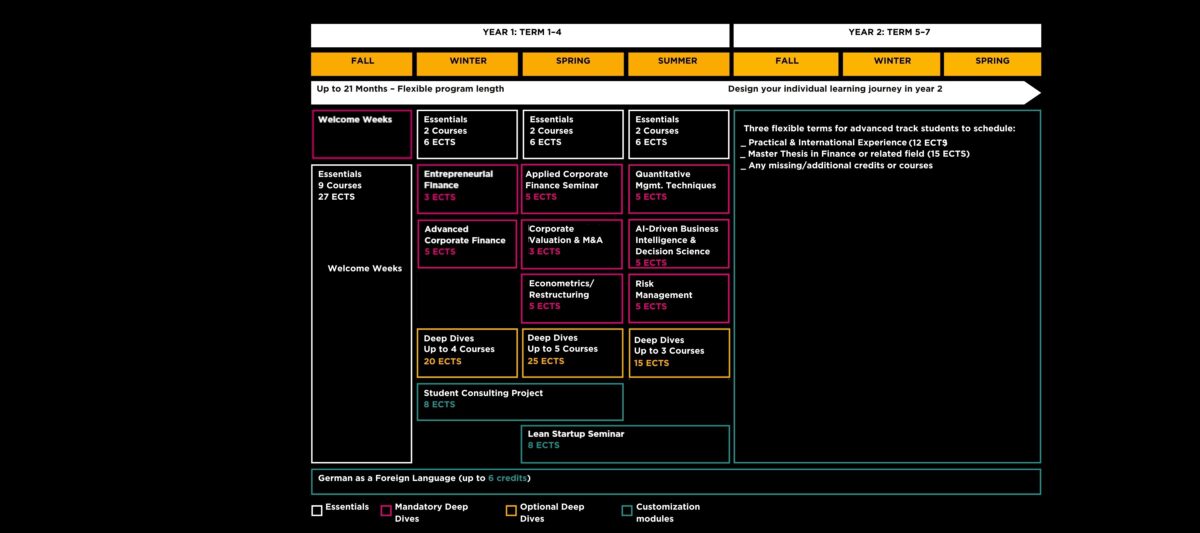Open the Lean Startup Seminar box
The image size is (1200, 533).
coord(626,444)
